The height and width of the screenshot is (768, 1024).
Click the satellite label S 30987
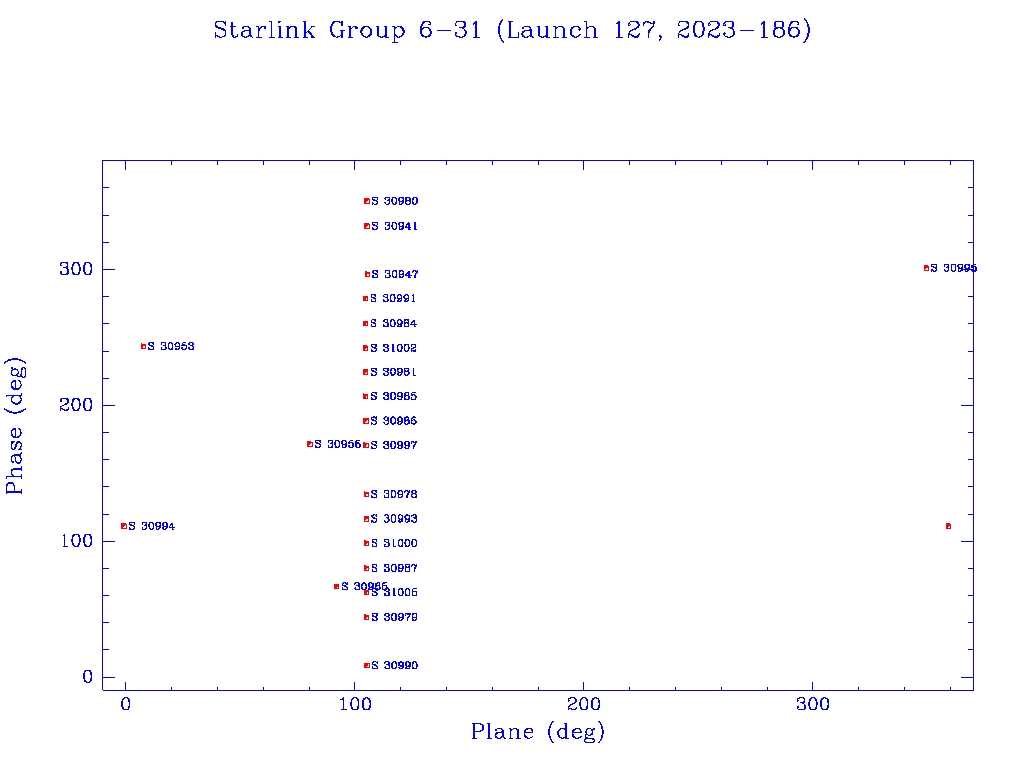pyautogui.click(x=394, y=568)
